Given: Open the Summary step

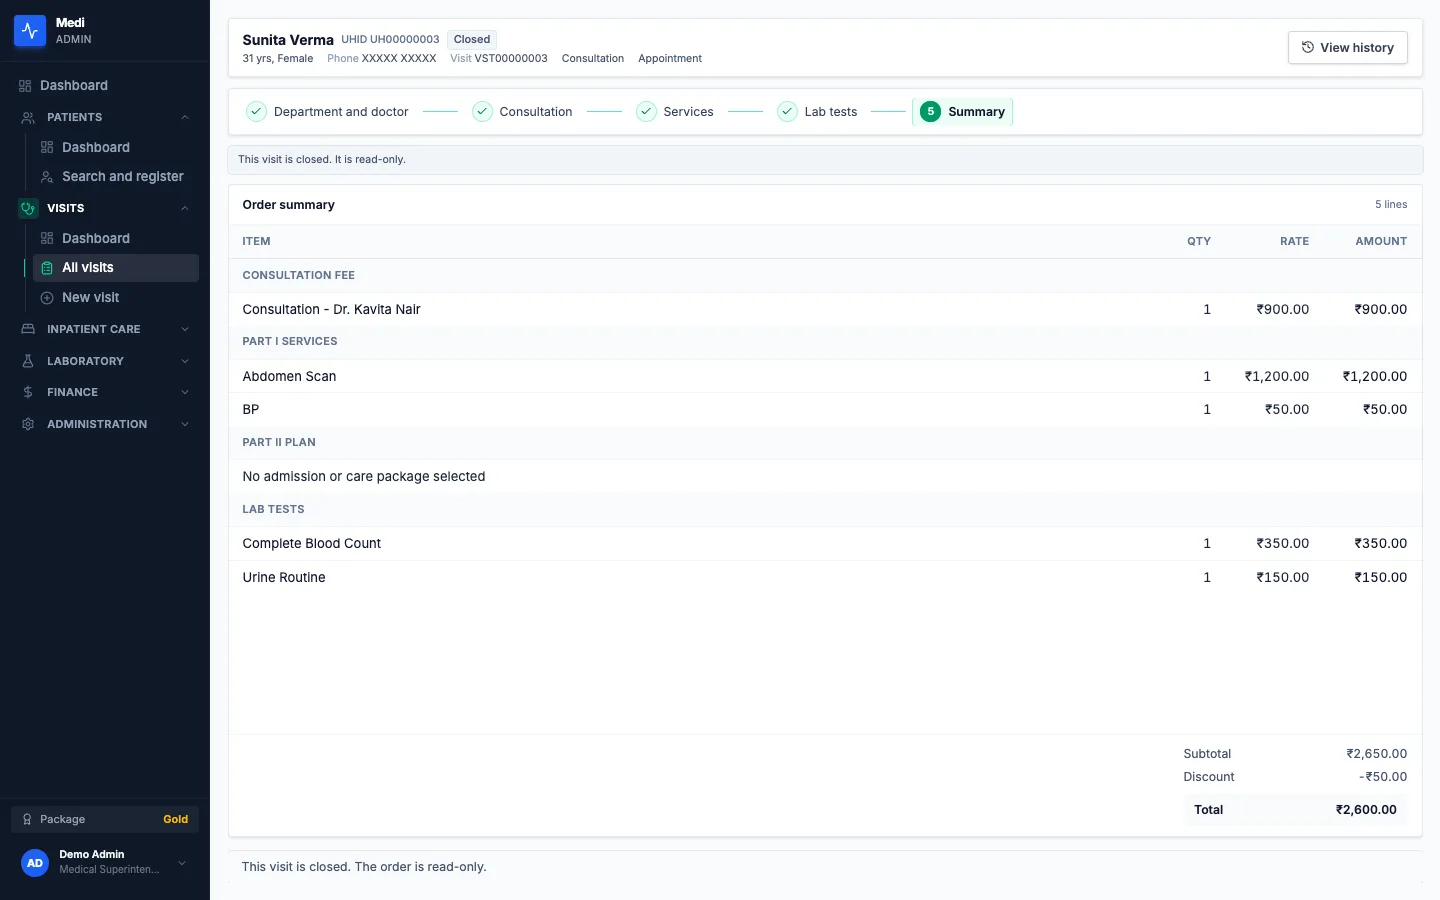Looking at the screenshot, I should pos(963,112).
